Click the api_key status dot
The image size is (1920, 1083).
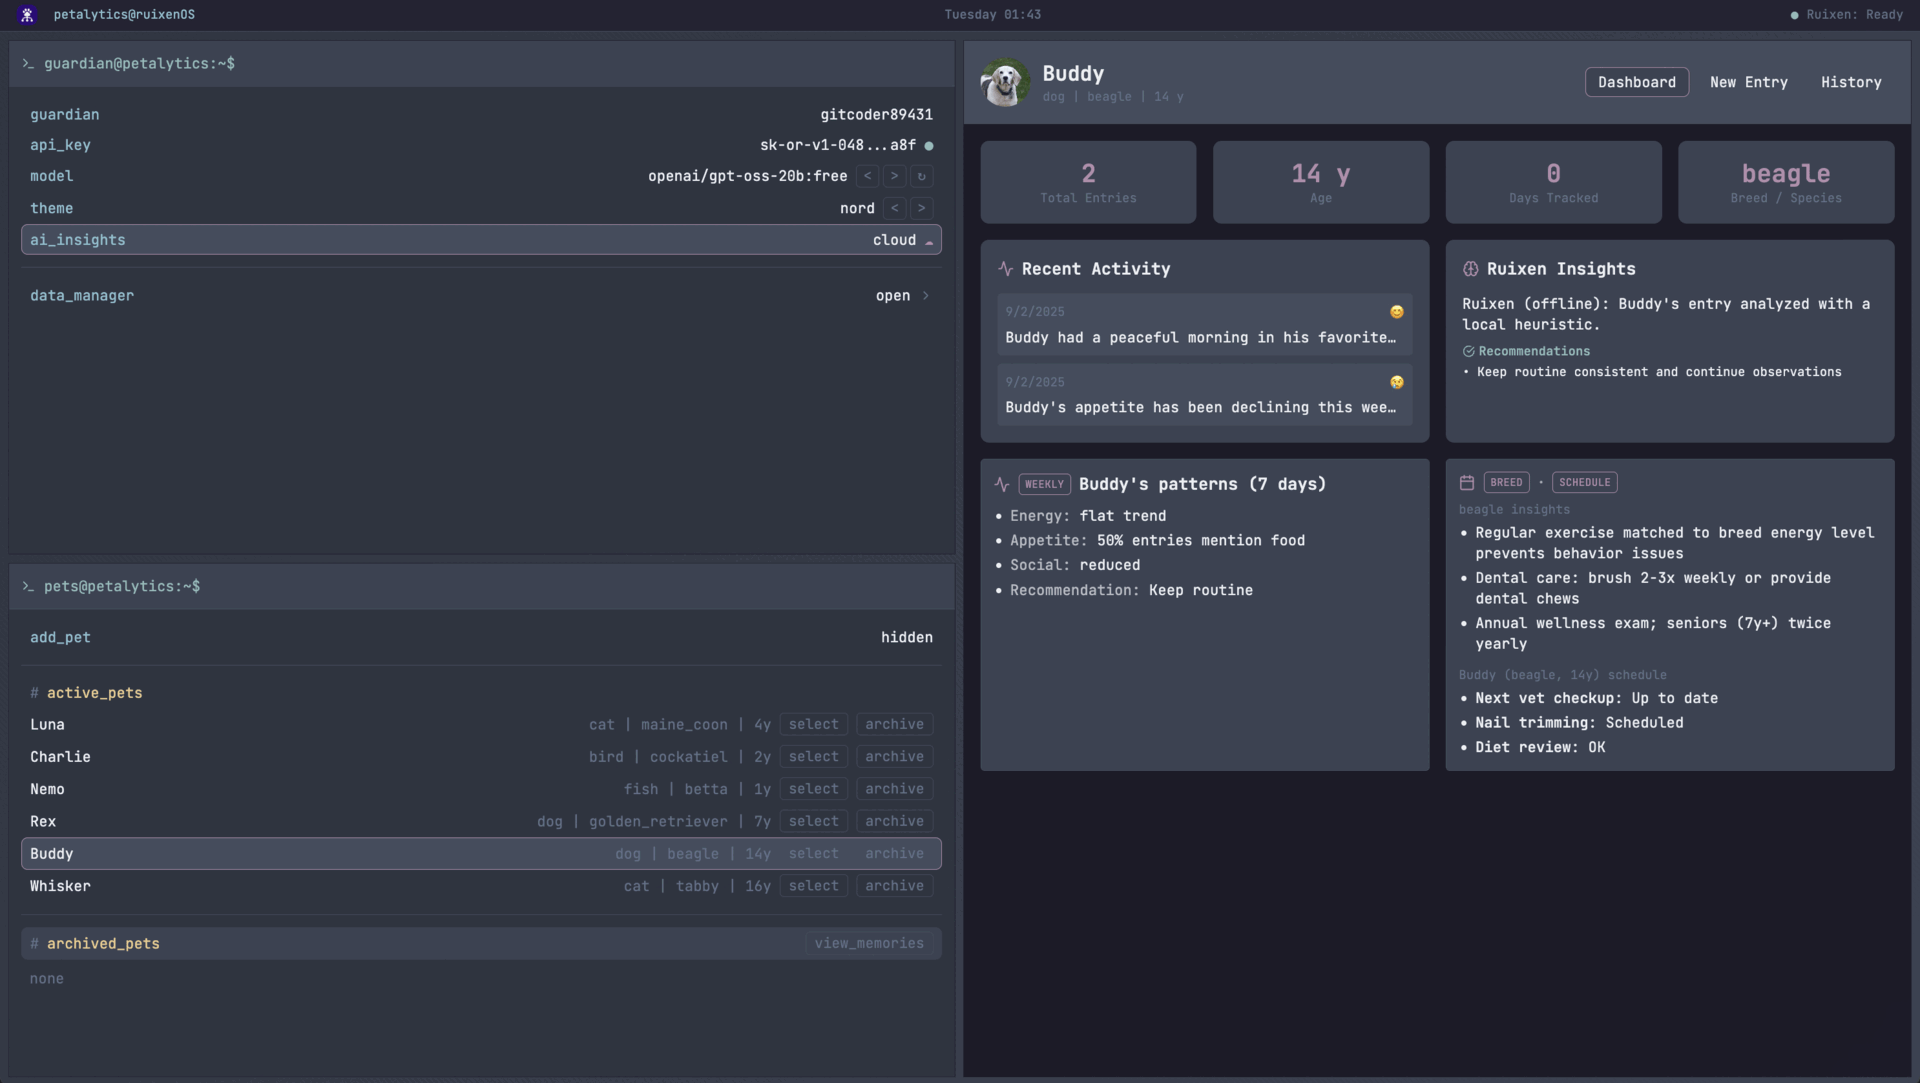click(929, 146)
